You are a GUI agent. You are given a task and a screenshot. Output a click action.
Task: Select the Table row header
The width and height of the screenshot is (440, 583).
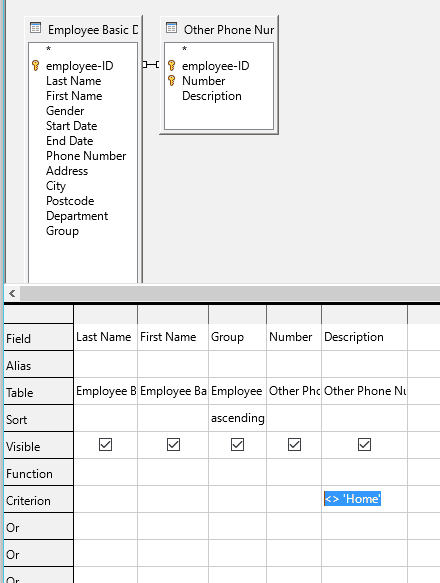coord(39,391)
